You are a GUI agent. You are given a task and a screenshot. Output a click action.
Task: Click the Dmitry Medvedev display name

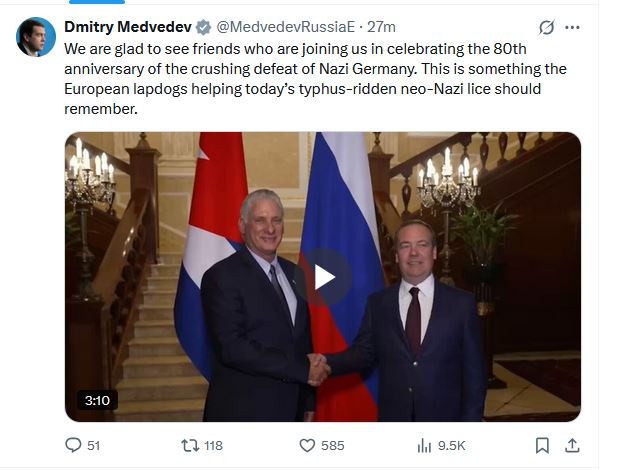point(126,26)
